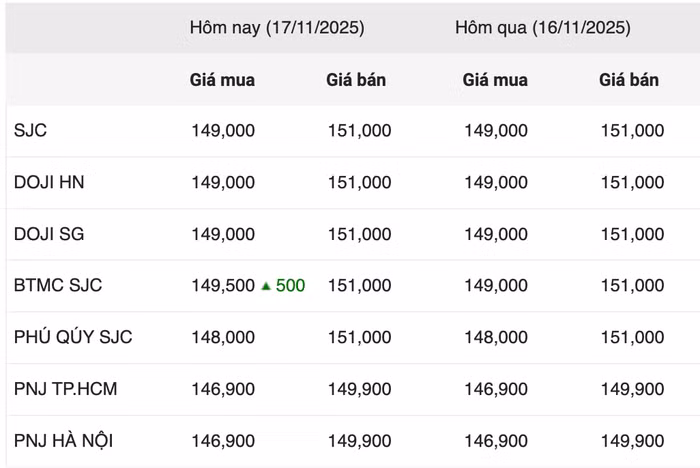Select the DOJI SG row label
Screen dimensions: 700x468
click(x=49, y=234)
